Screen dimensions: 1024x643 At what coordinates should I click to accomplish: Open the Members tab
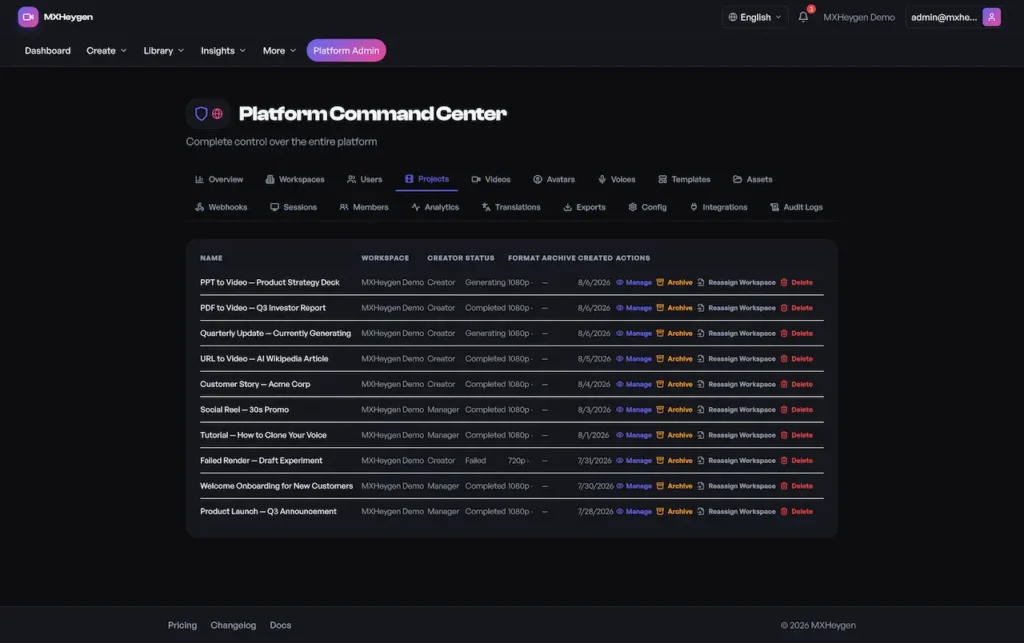(364, 208)
